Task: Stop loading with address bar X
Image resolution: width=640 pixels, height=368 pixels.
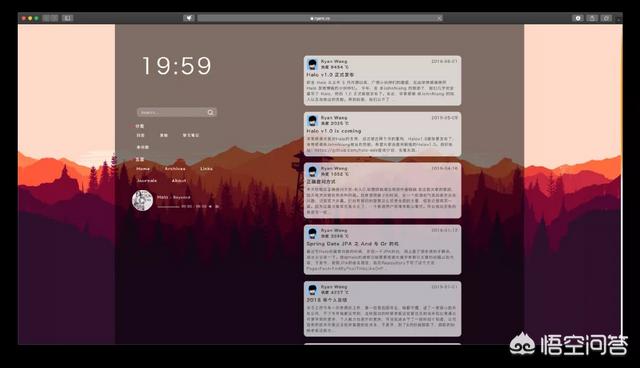Action: [439, 18]
